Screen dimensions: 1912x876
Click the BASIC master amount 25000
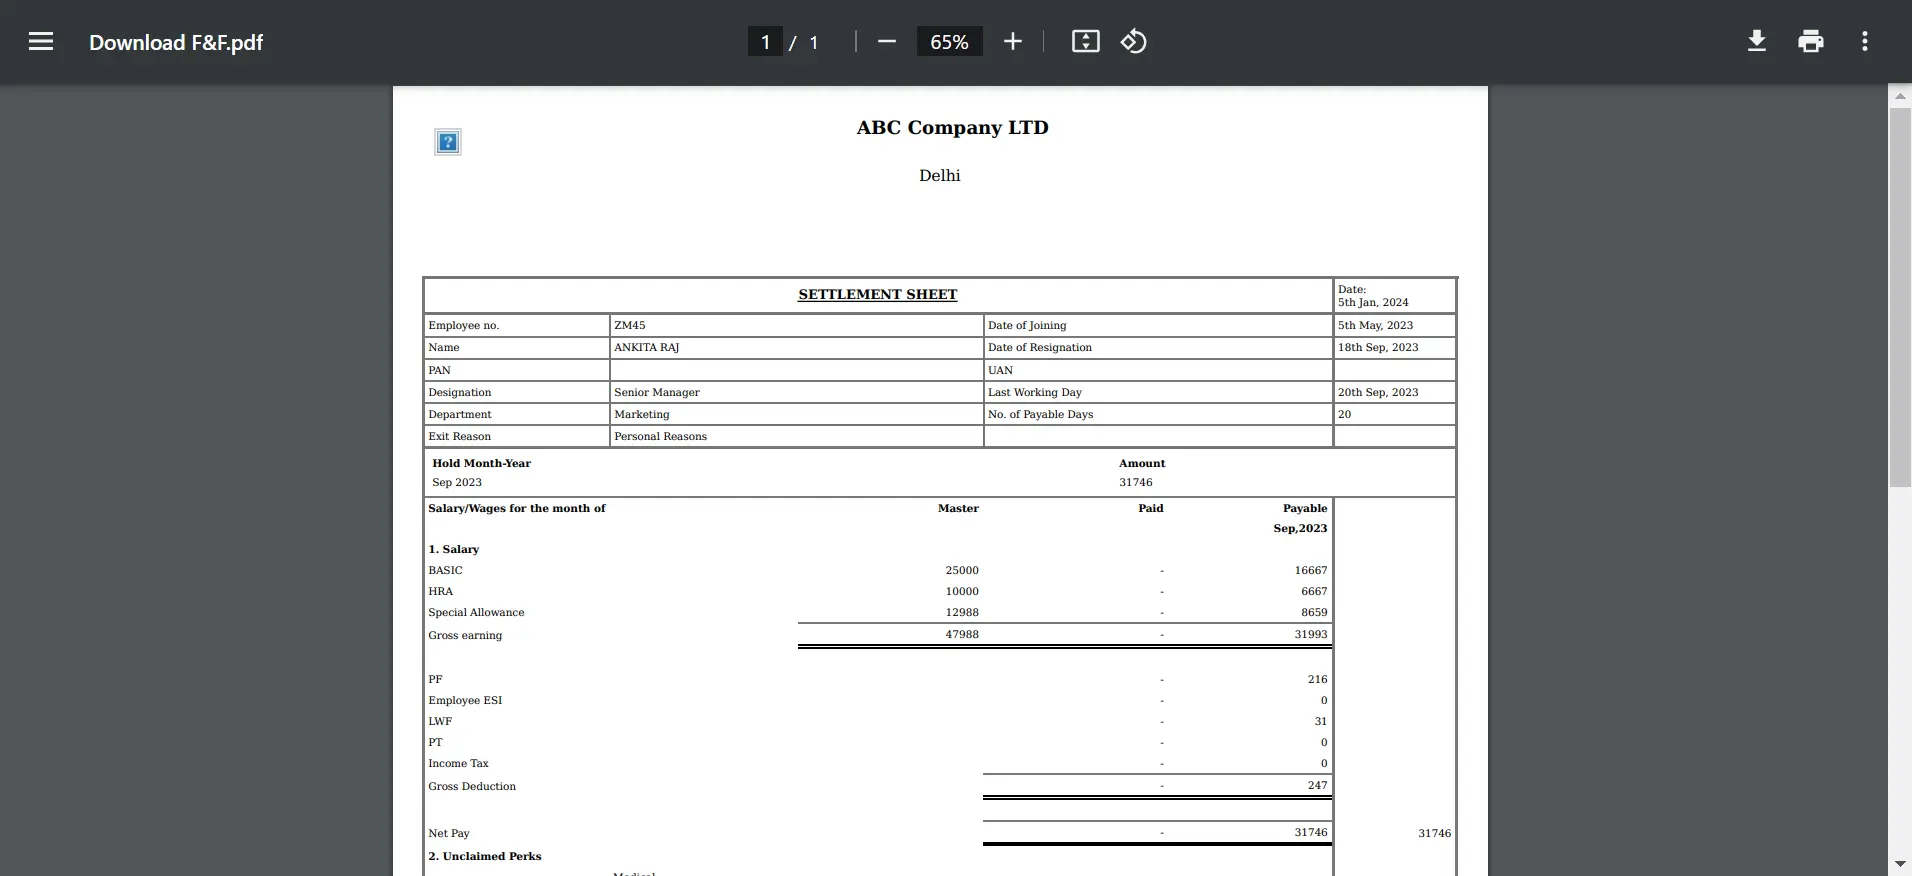[962, 570]
